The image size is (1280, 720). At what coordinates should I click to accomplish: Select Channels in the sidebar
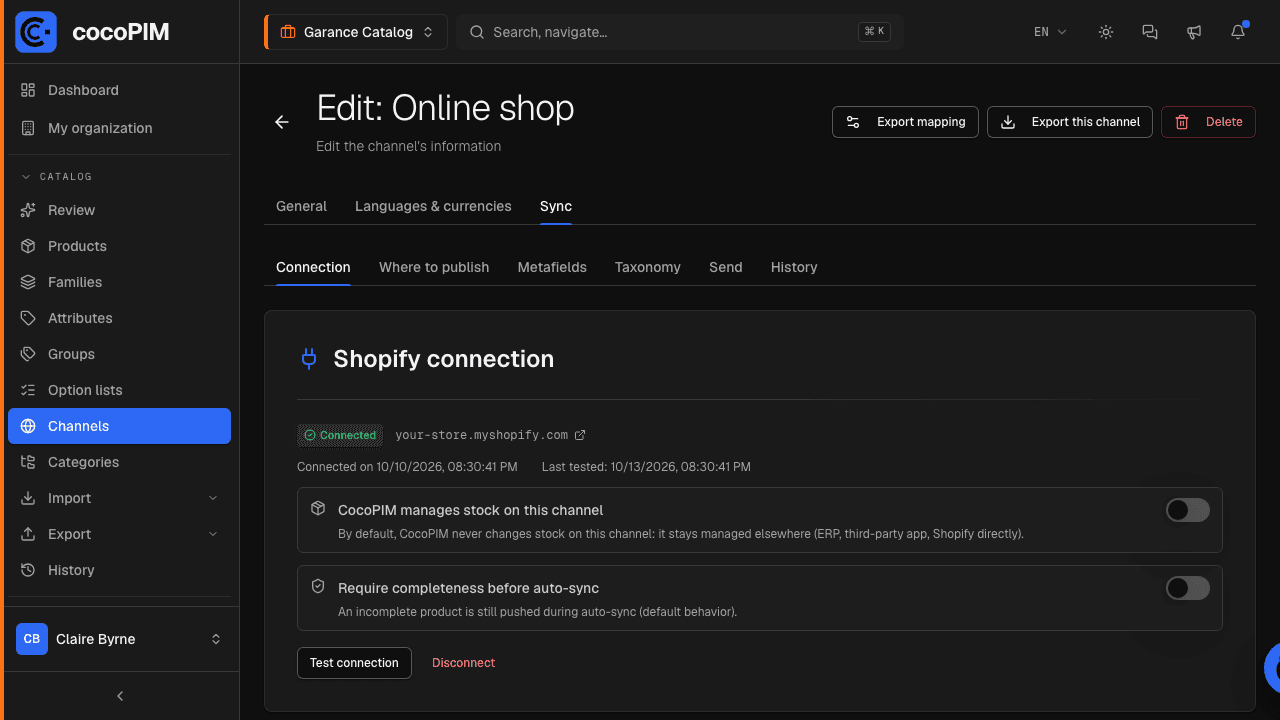120,426
